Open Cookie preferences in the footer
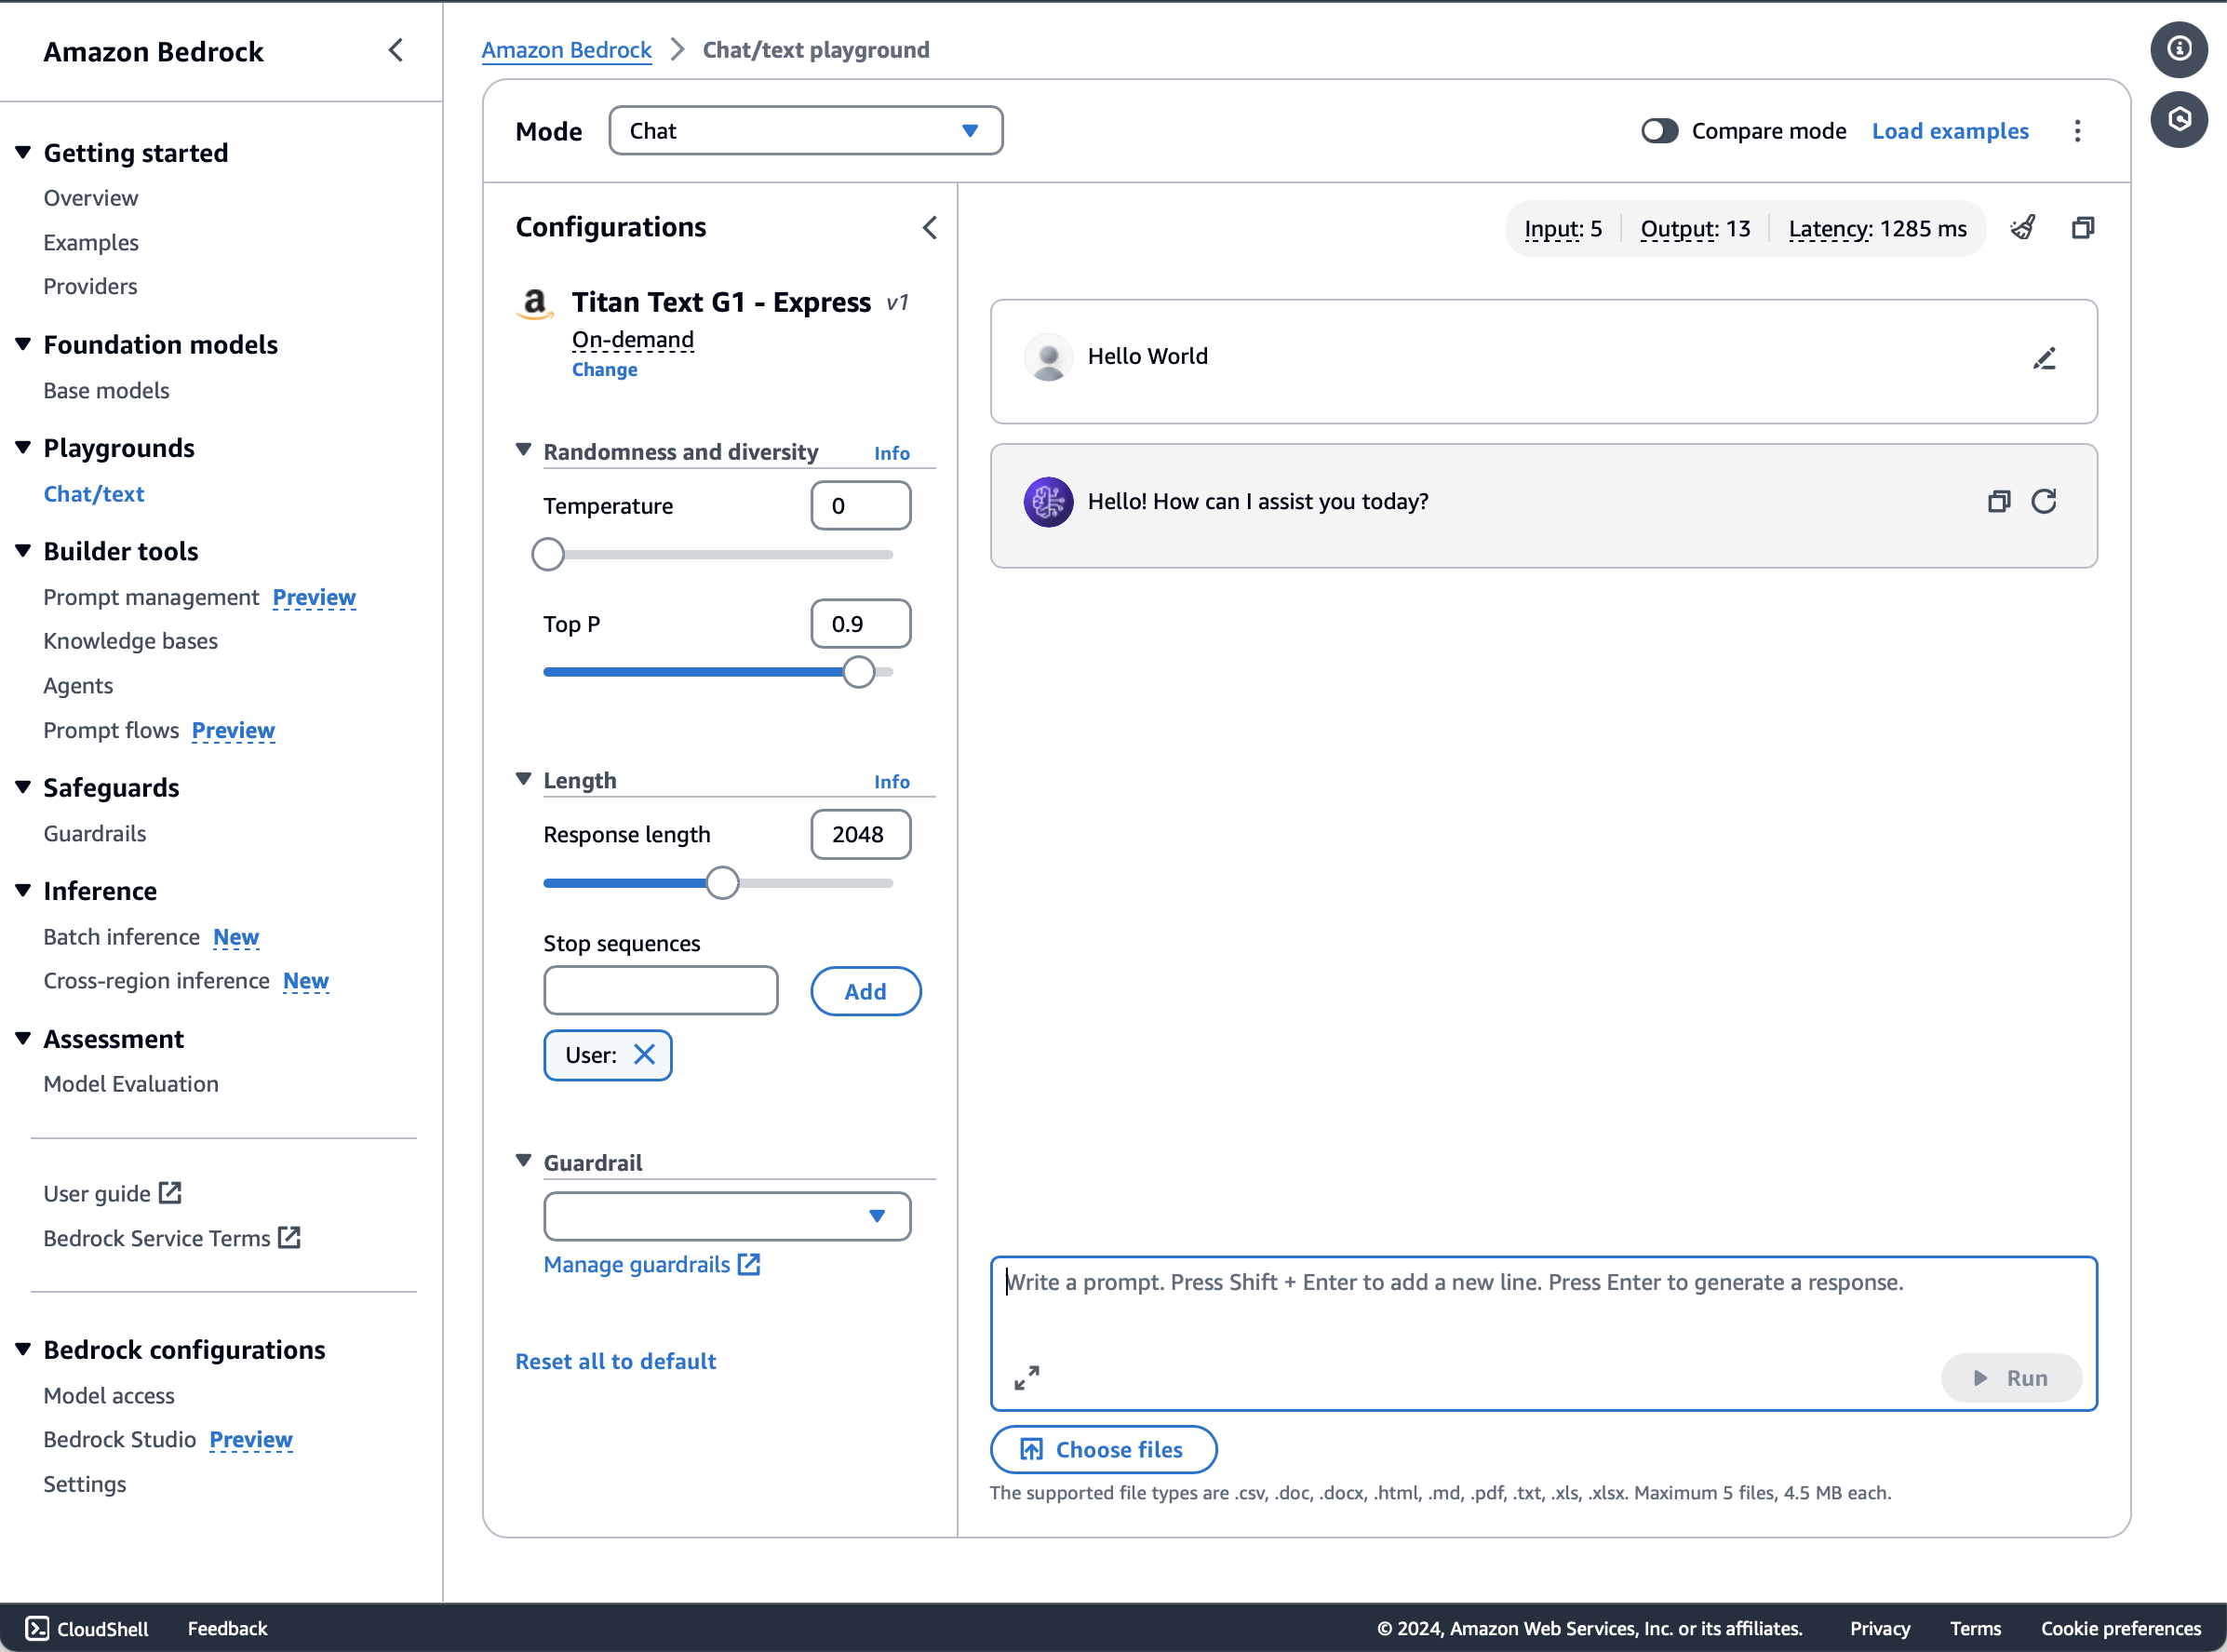This screenshot has height=1652, width=2227. click(x=2120, y=1628)
